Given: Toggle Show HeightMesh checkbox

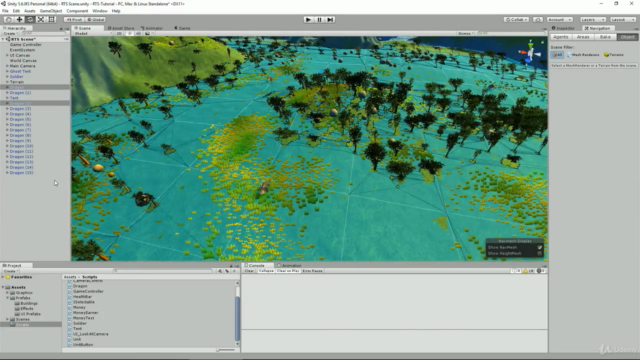Looking at the screenshot, I should 540,253.
